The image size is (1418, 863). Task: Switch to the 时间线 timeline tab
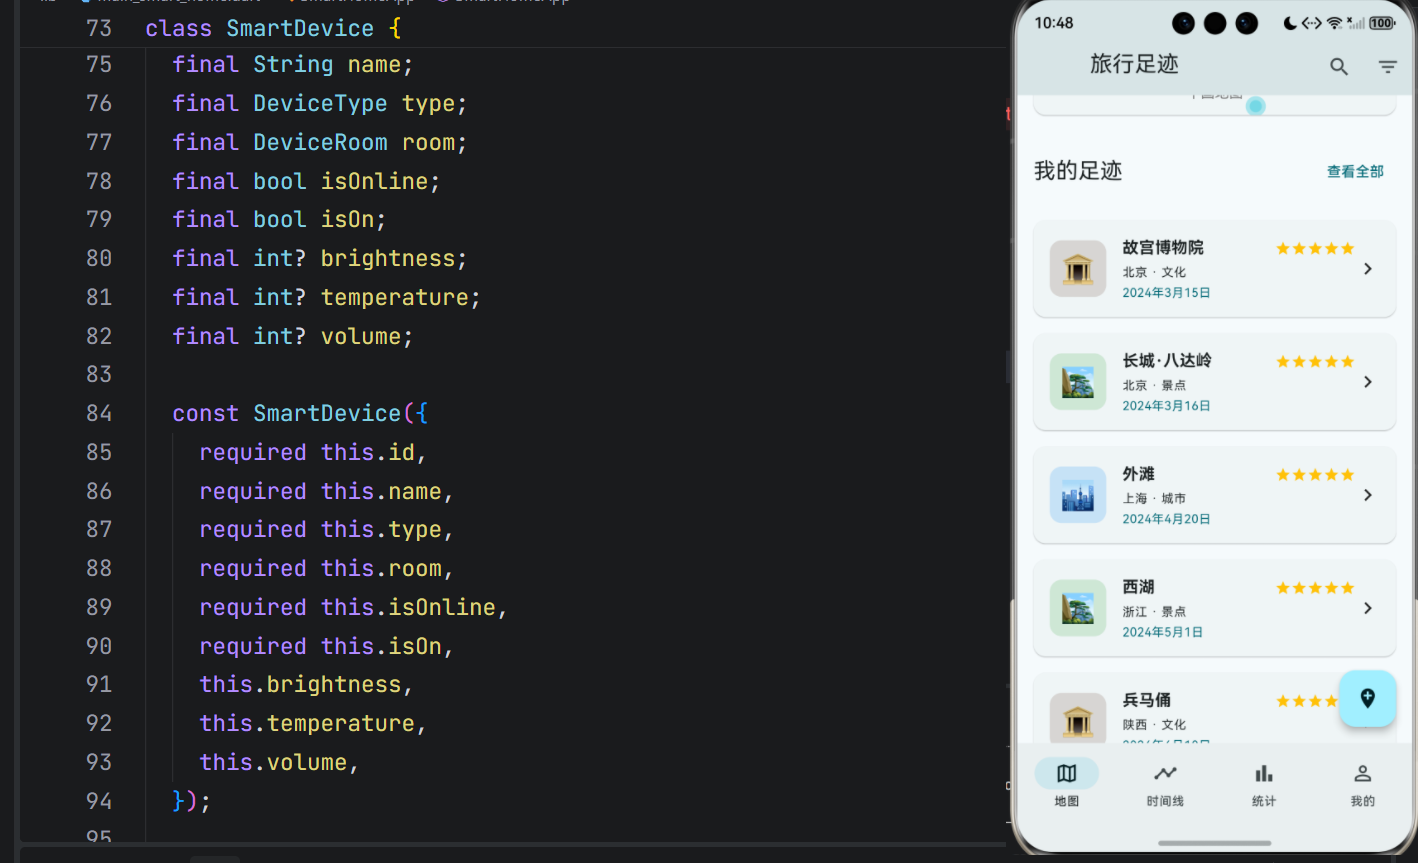(1165, 783)
